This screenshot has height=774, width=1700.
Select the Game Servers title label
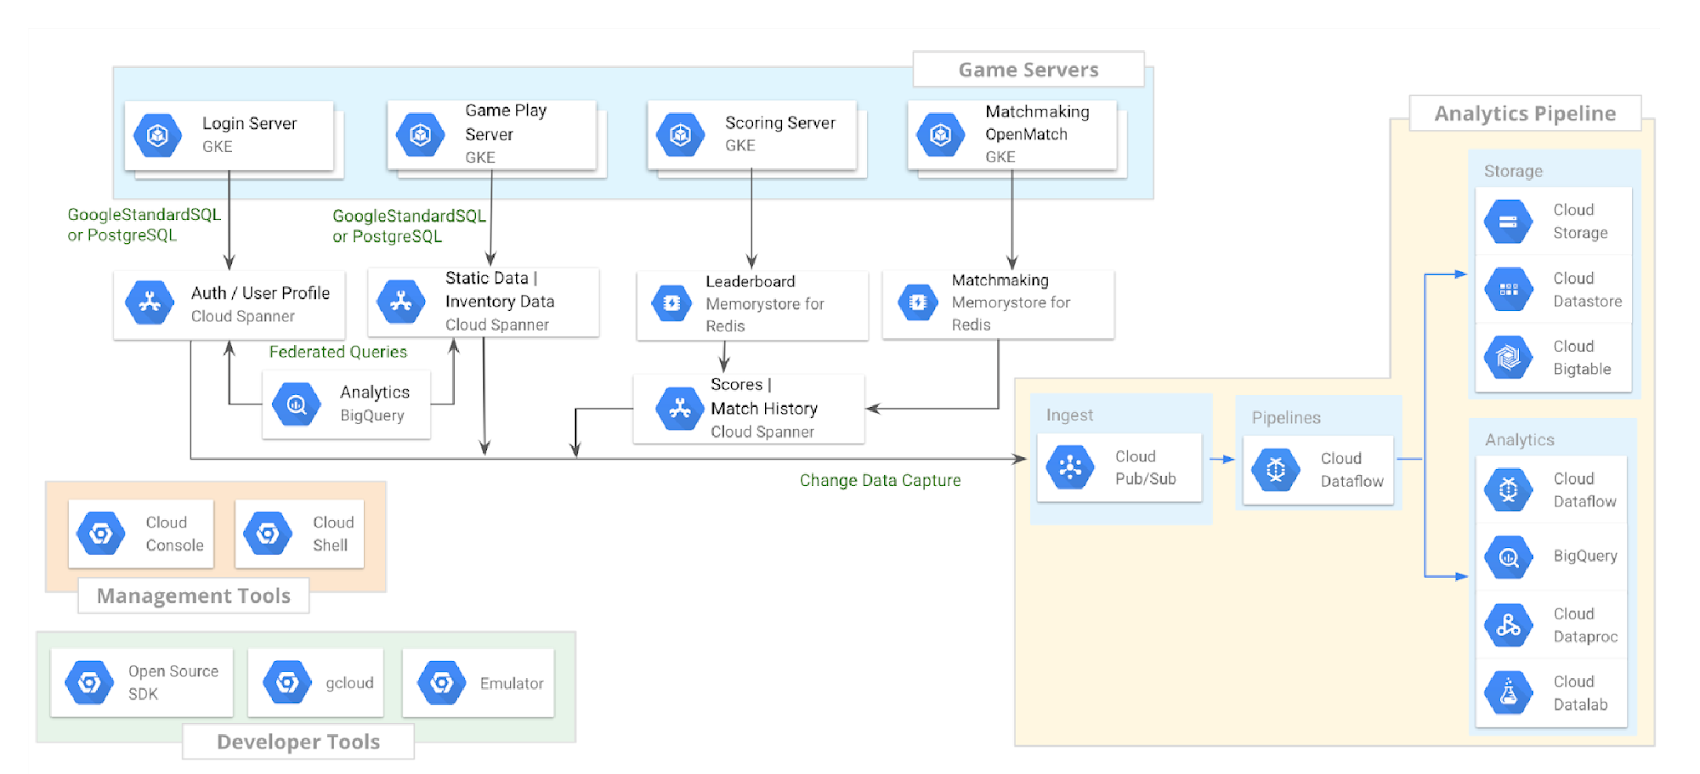click(x=1028, y=70)
